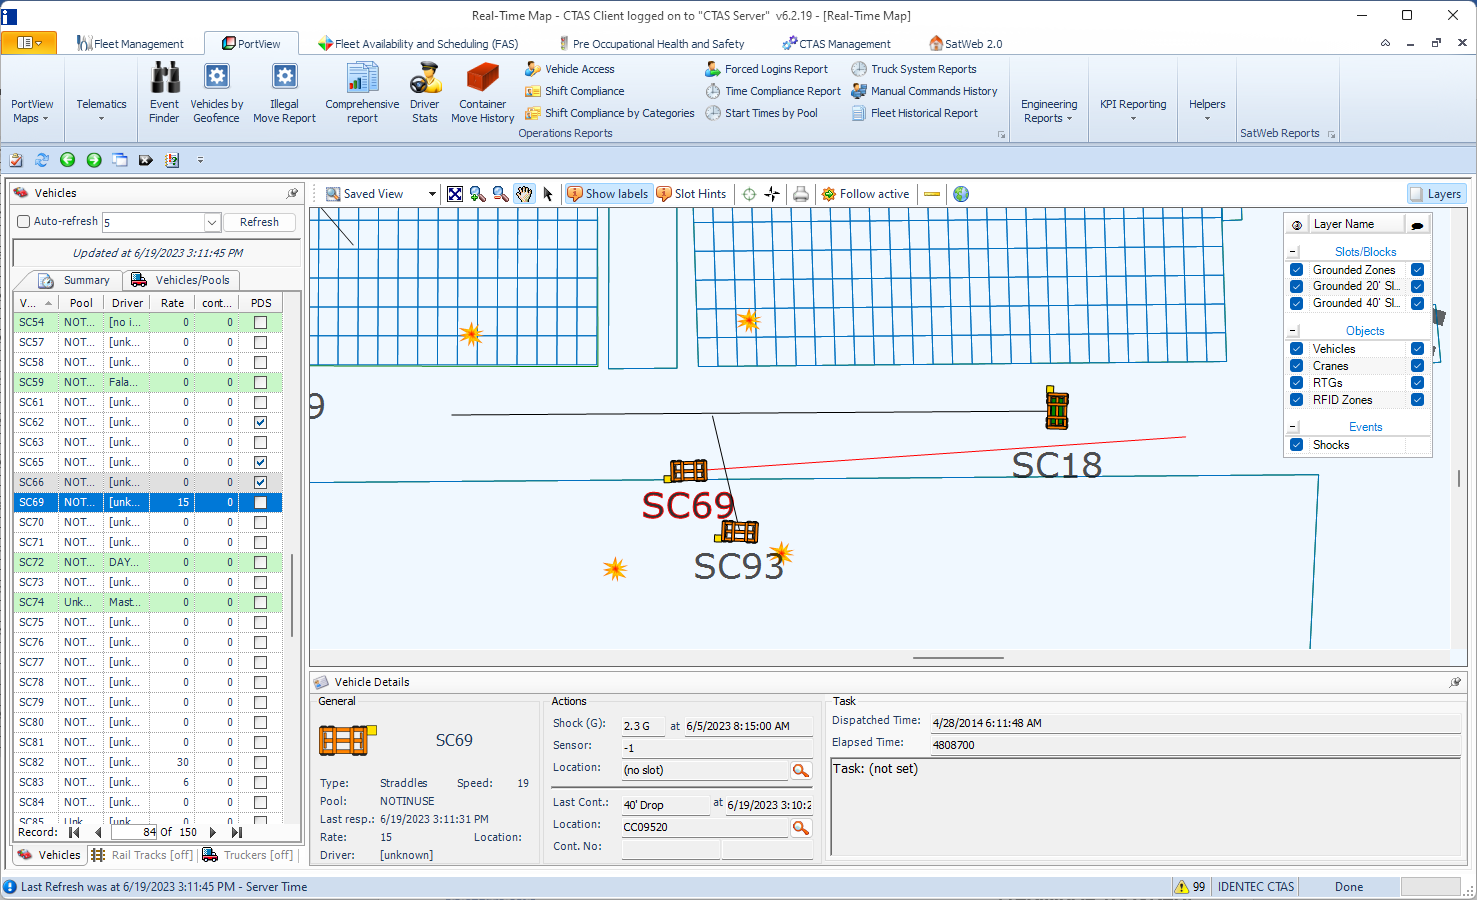The width and height of the screenshot is (1477, 900).
Task: Expand the Saved View dropdown
Action: 432,194
